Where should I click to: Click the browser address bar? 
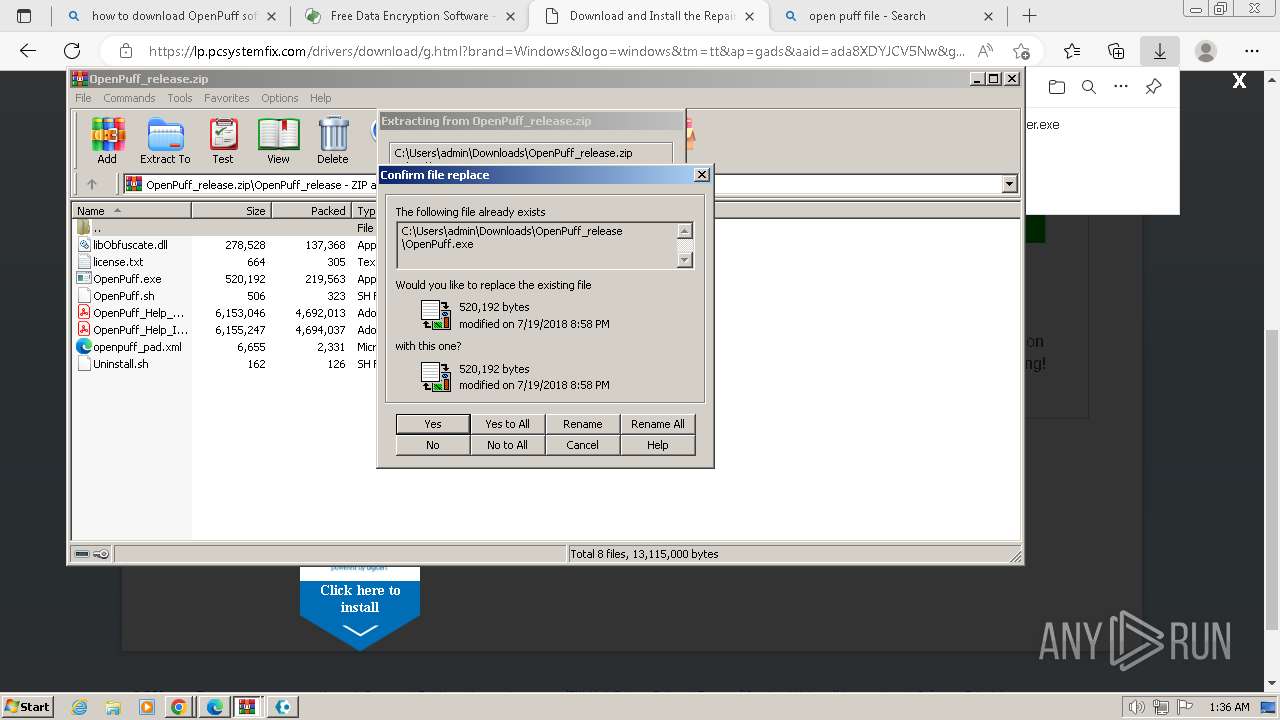[556, 51]
